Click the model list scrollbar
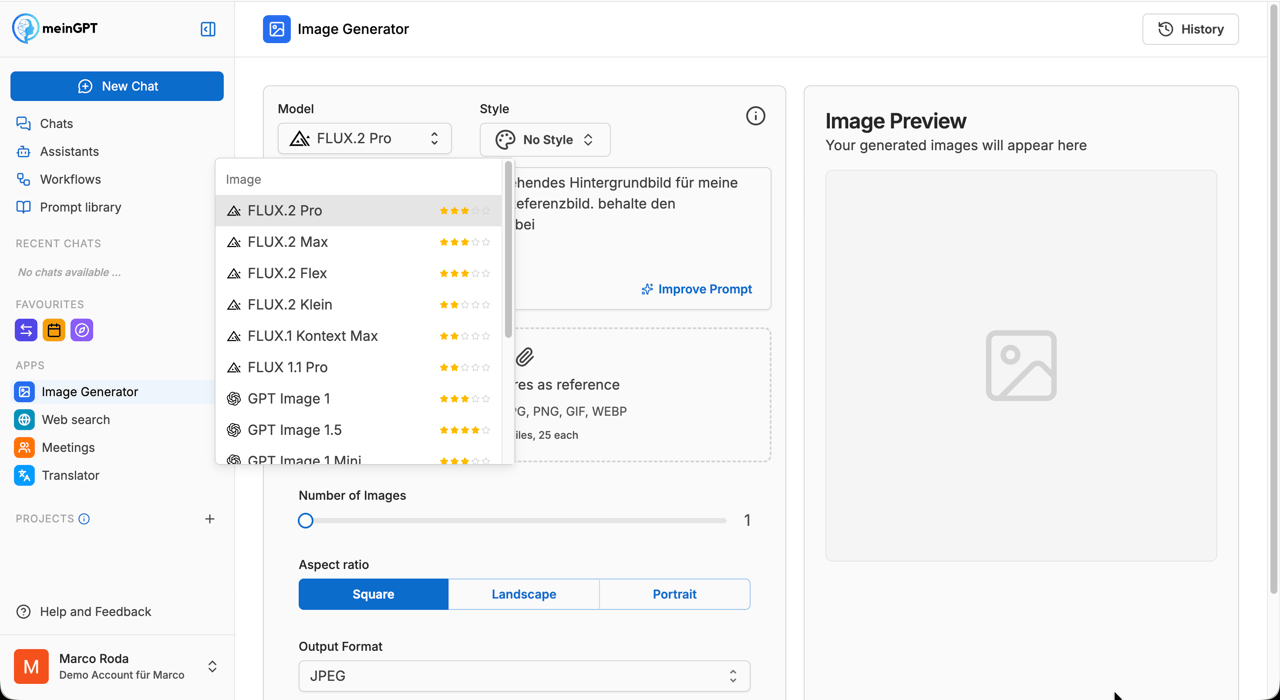 (x=508, y=250)
